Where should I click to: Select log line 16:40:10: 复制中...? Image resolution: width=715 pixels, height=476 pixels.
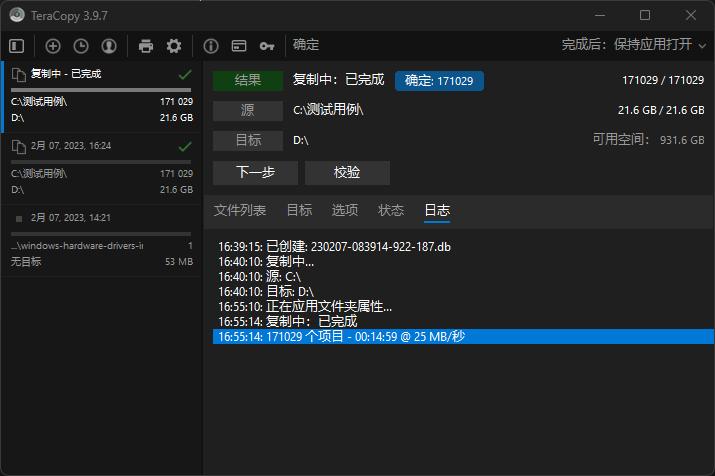(x=463, y=262)
